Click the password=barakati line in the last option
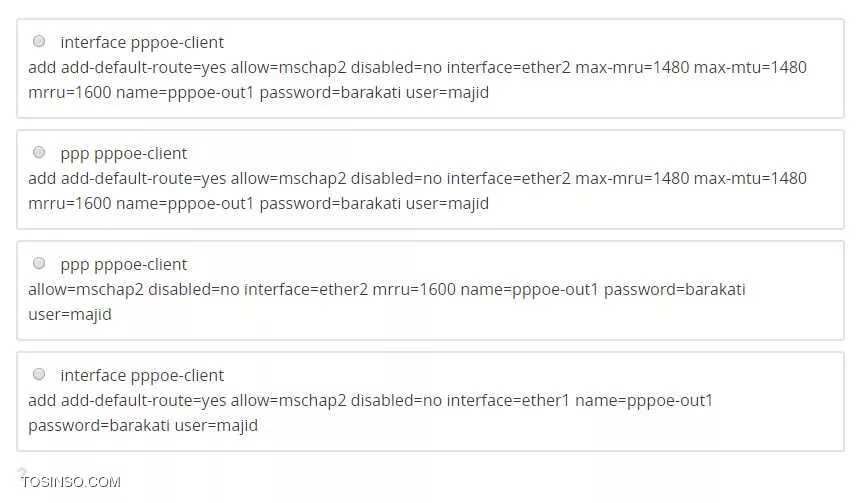This screenshot has width=861, height=503. [143, 426]
